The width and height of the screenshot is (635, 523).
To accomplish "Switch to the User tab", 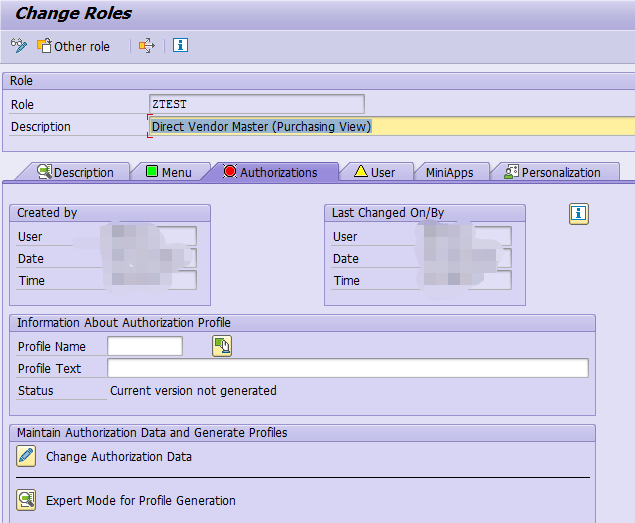I will 375,172.
